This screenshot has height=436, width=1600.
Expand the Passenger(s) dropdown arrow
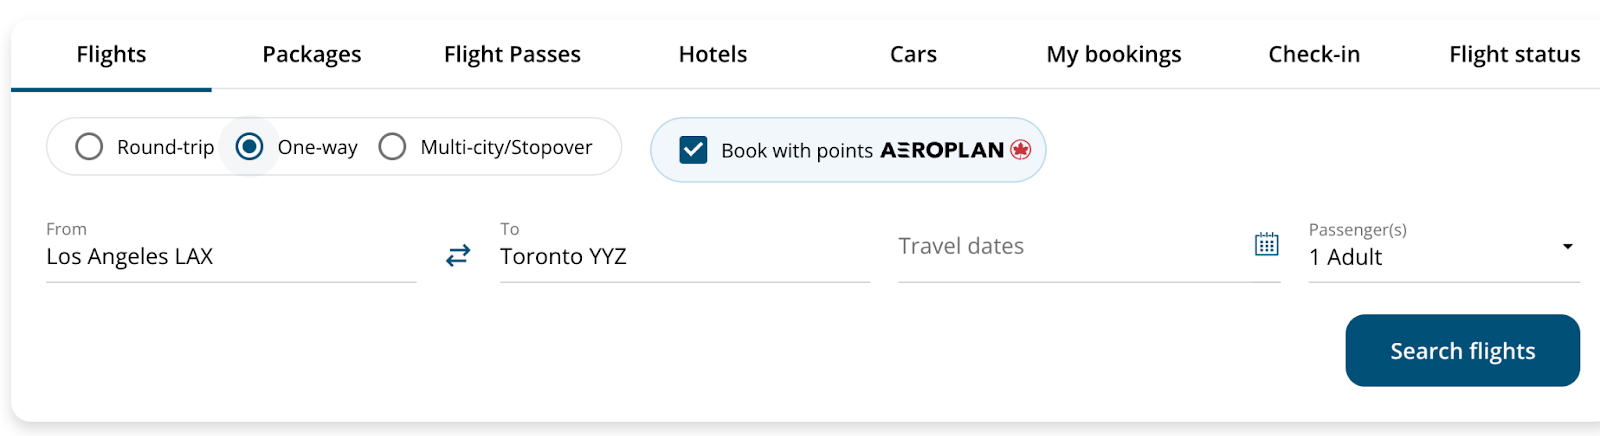coord(1567,246)
